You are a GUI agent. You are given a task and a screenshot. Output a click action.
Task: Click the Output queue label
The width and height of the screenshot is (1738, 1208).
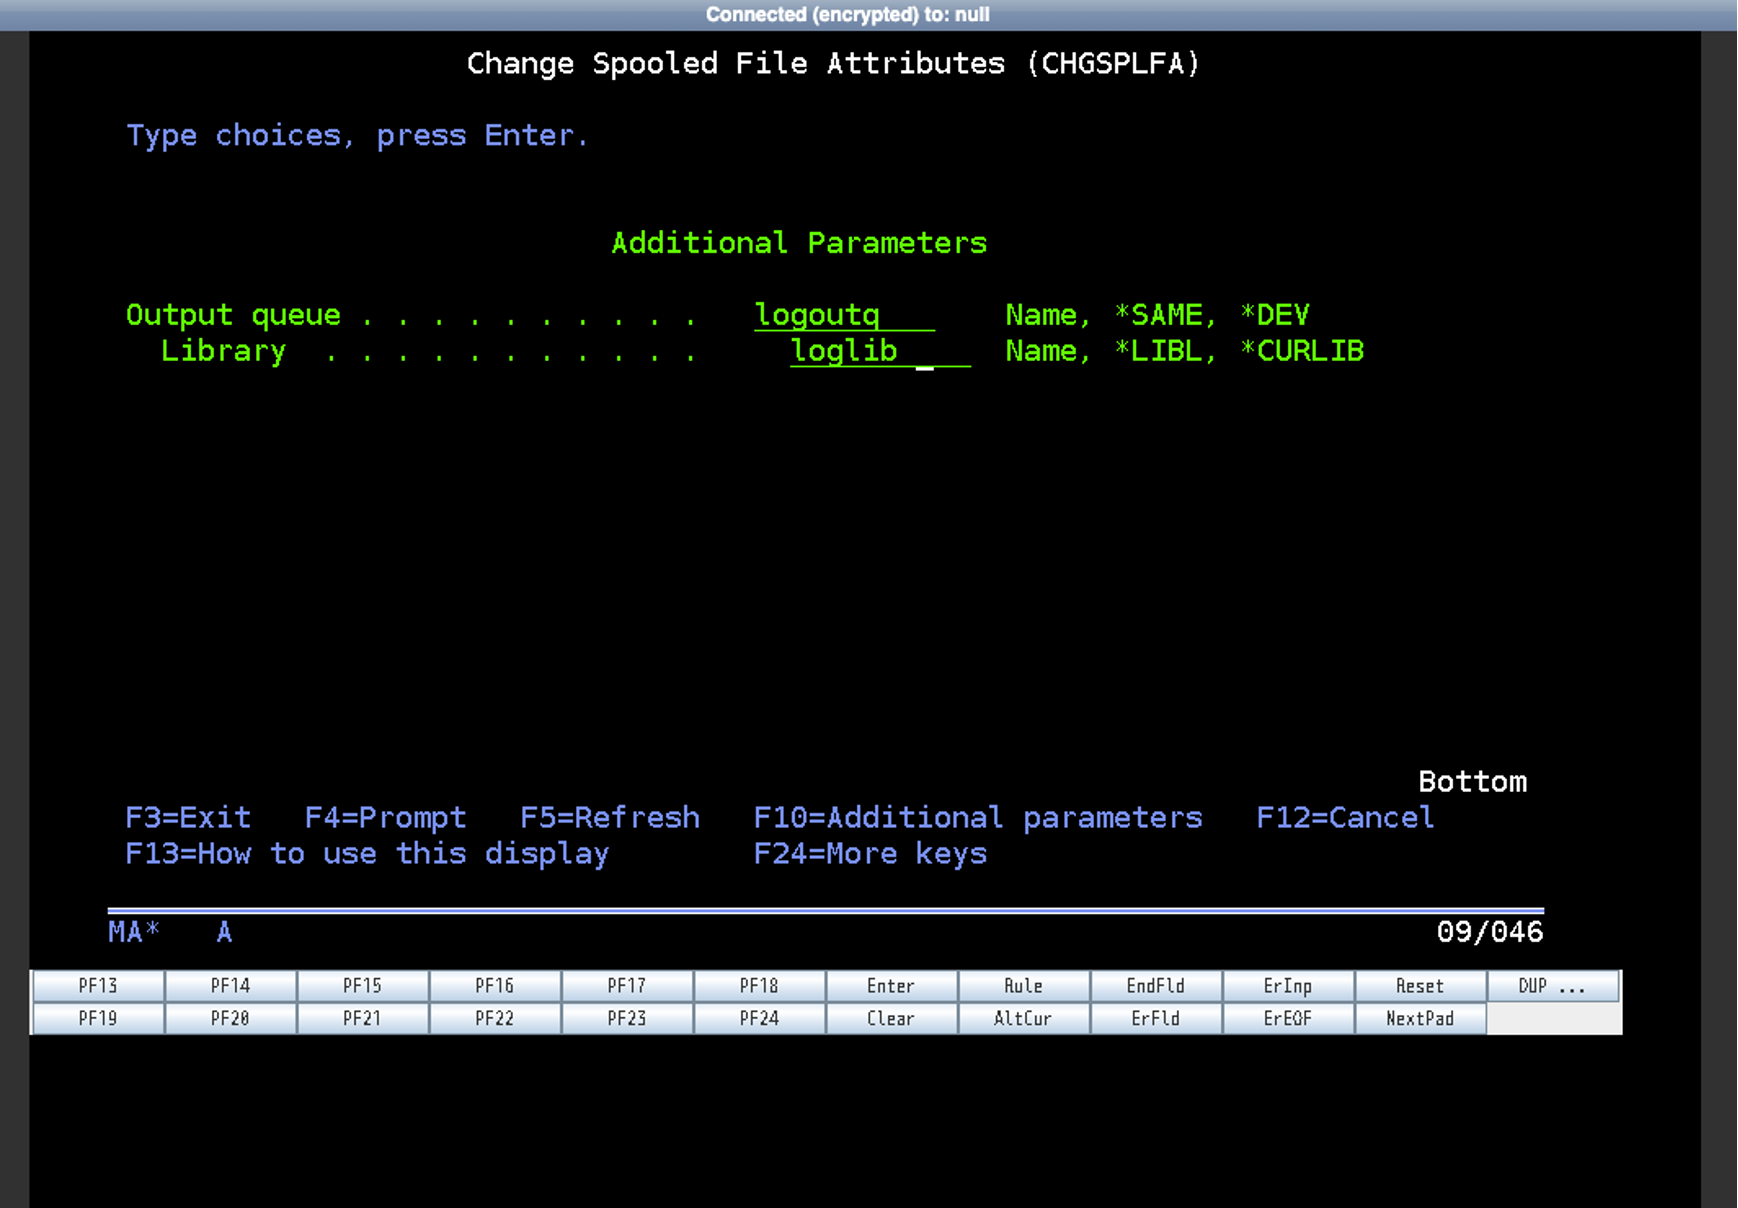click(233, 315)
